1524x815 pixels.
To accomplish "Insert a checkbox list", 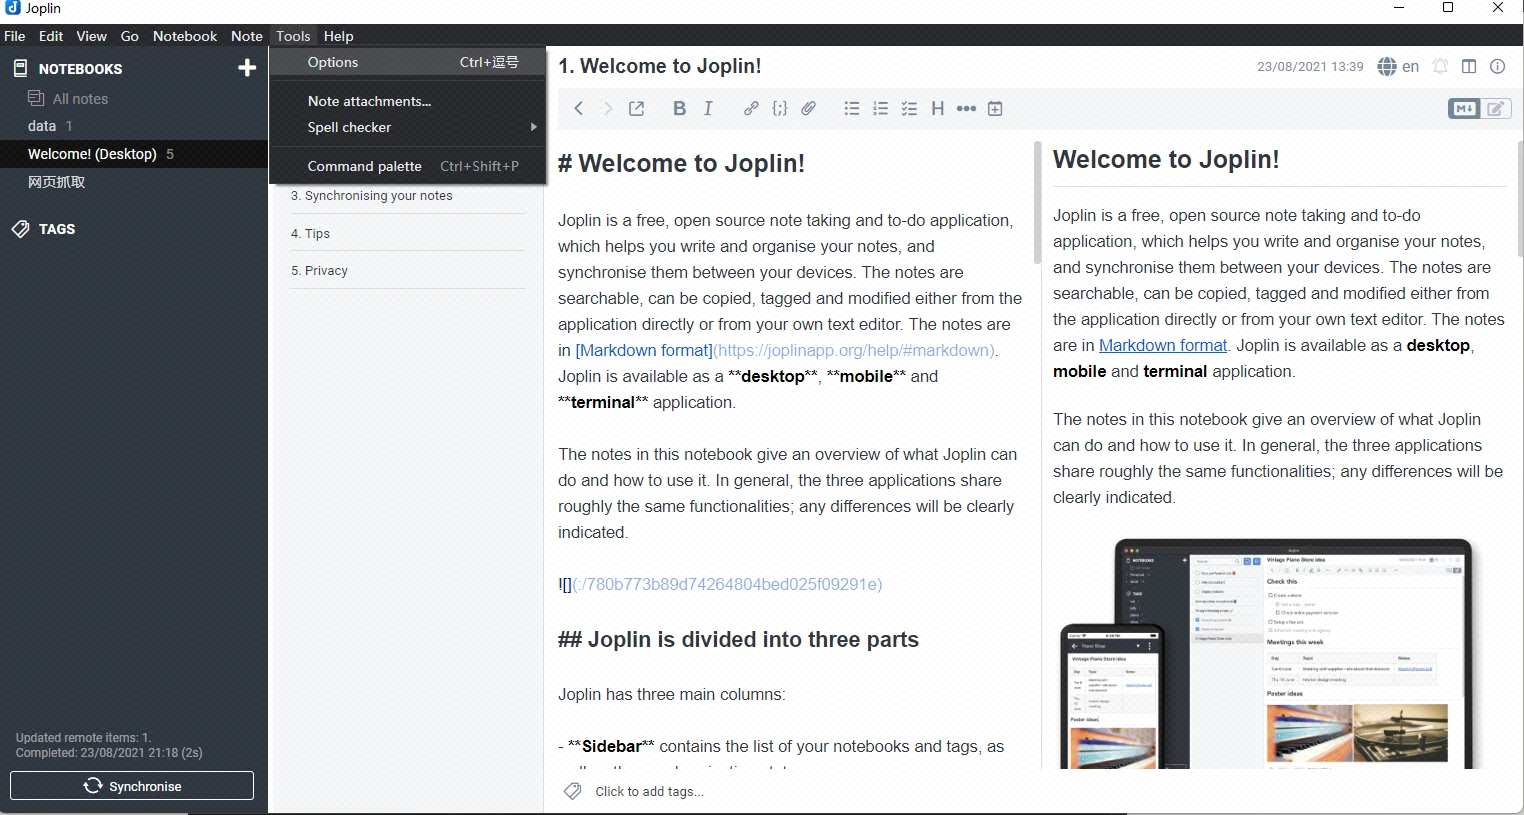I will (x=909, y=109).
